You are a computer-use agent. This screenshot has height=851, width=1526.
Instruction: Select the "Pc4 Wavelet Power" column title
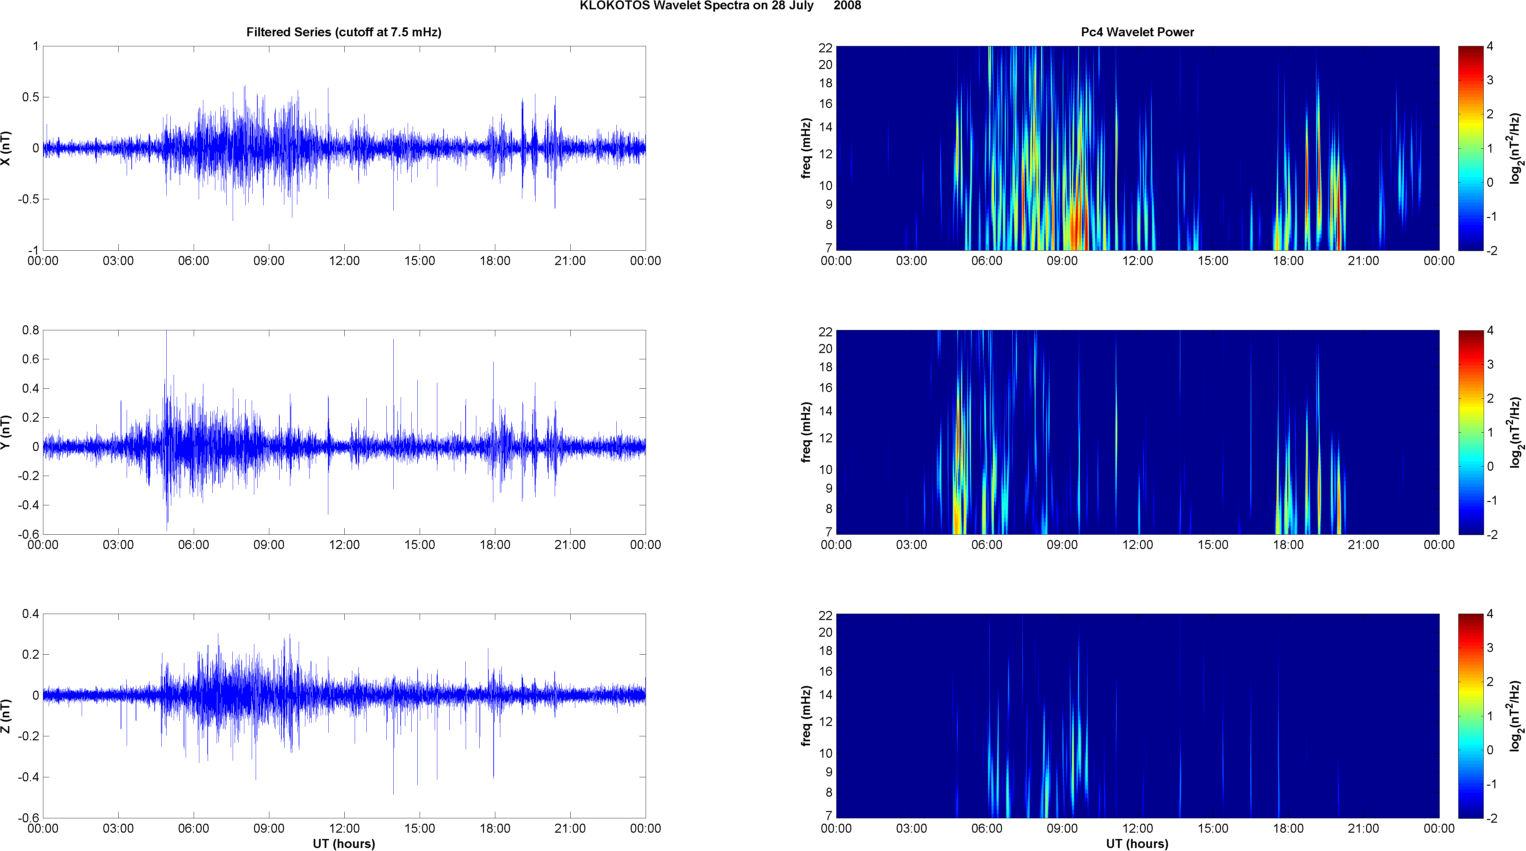(1137, 32)
